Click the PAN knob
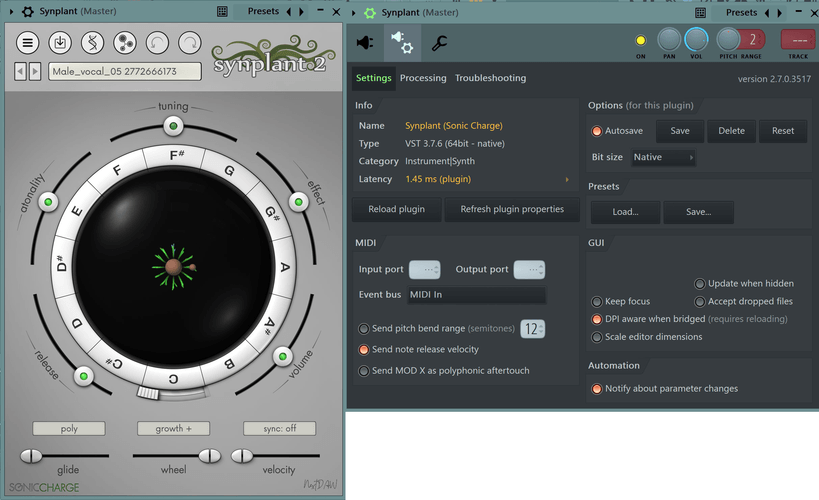 (669, 40)
